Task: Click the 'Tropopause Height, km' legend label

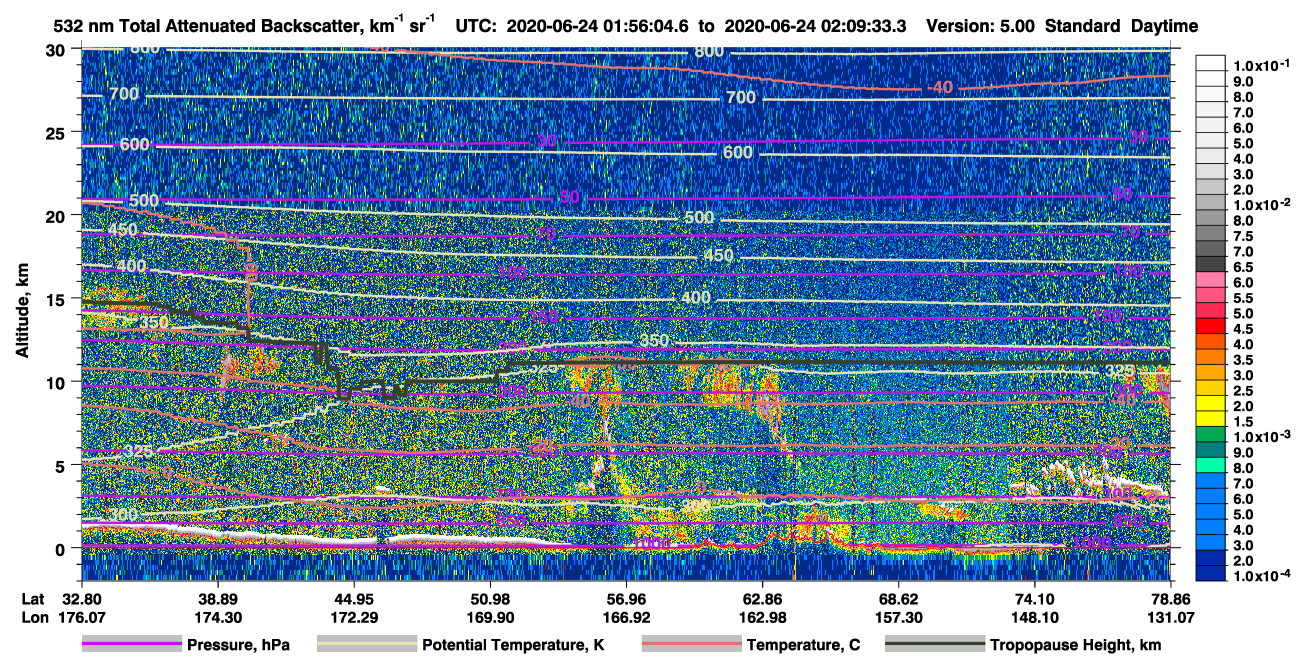Action: click(1075, 645)
